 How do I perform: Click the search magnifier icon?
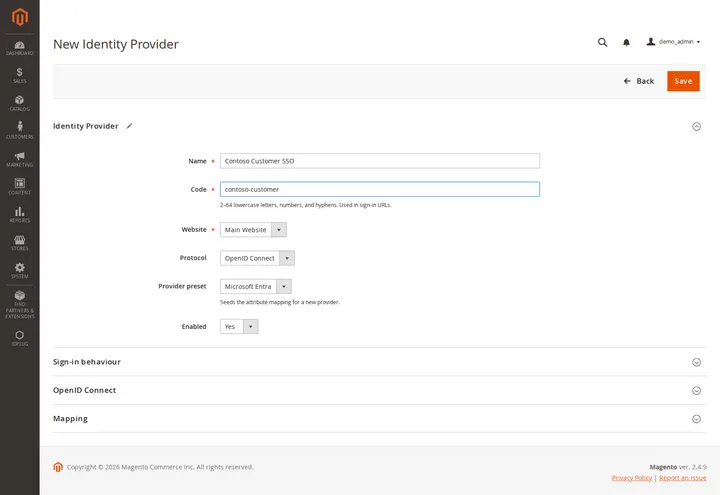pos(602,42)
